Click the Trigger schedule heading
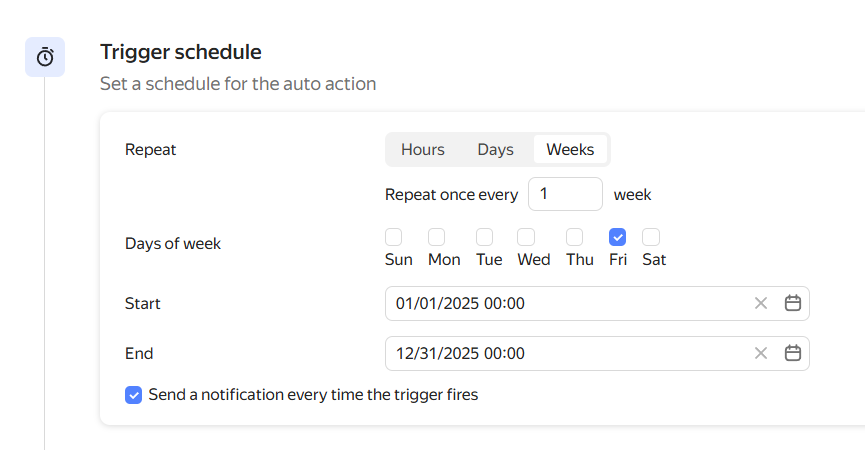Image resolution: width=865 pixels, height=450 pixels. coord(180,52)
